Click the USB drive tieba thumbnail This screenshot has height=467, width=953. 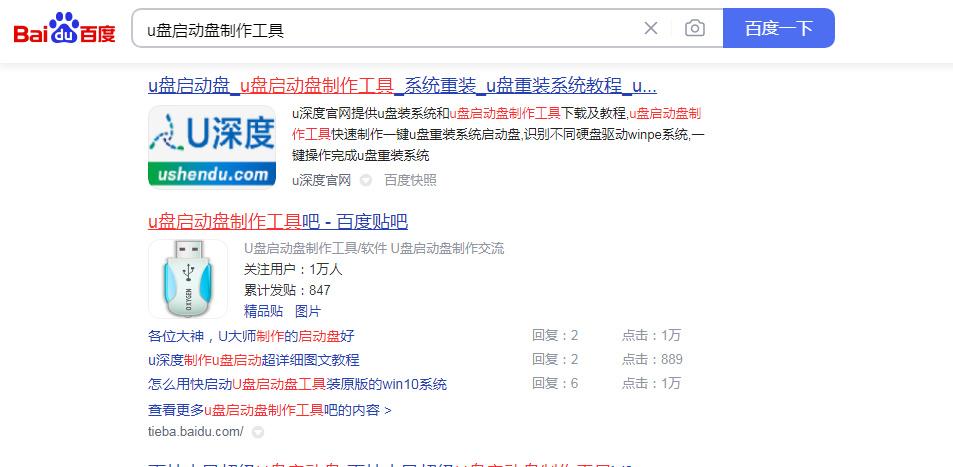[x=188, y=278]
